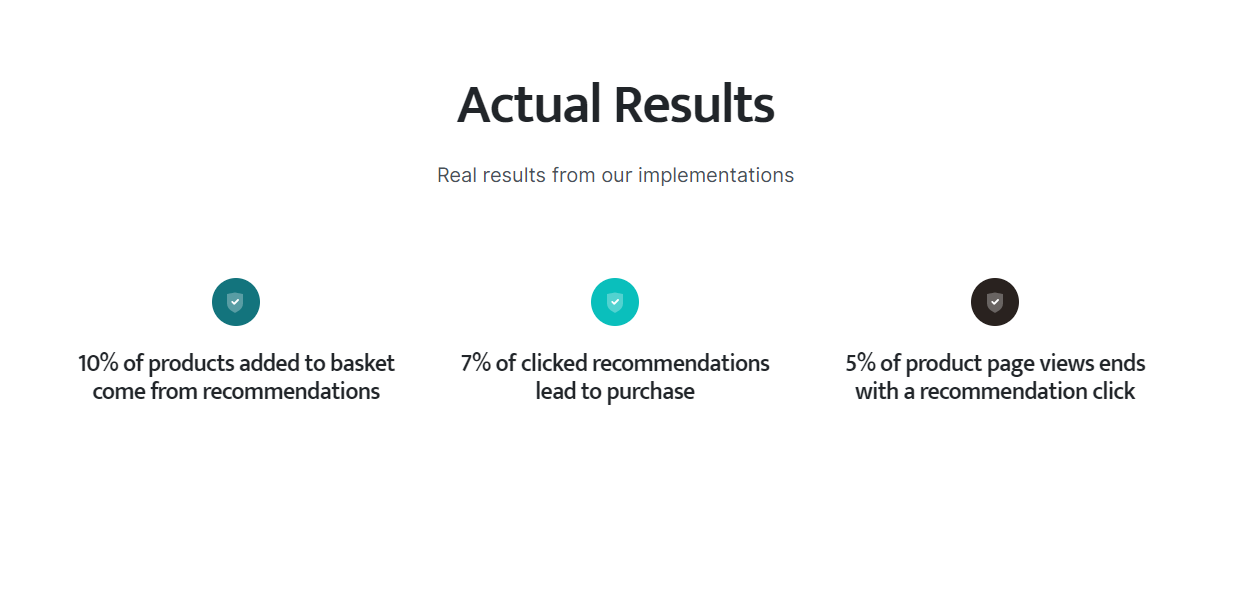The width and height of the screenshot is (1235, 592).
Task: Click the turquoise shield checkmark icon
Action: pos(615,302)
